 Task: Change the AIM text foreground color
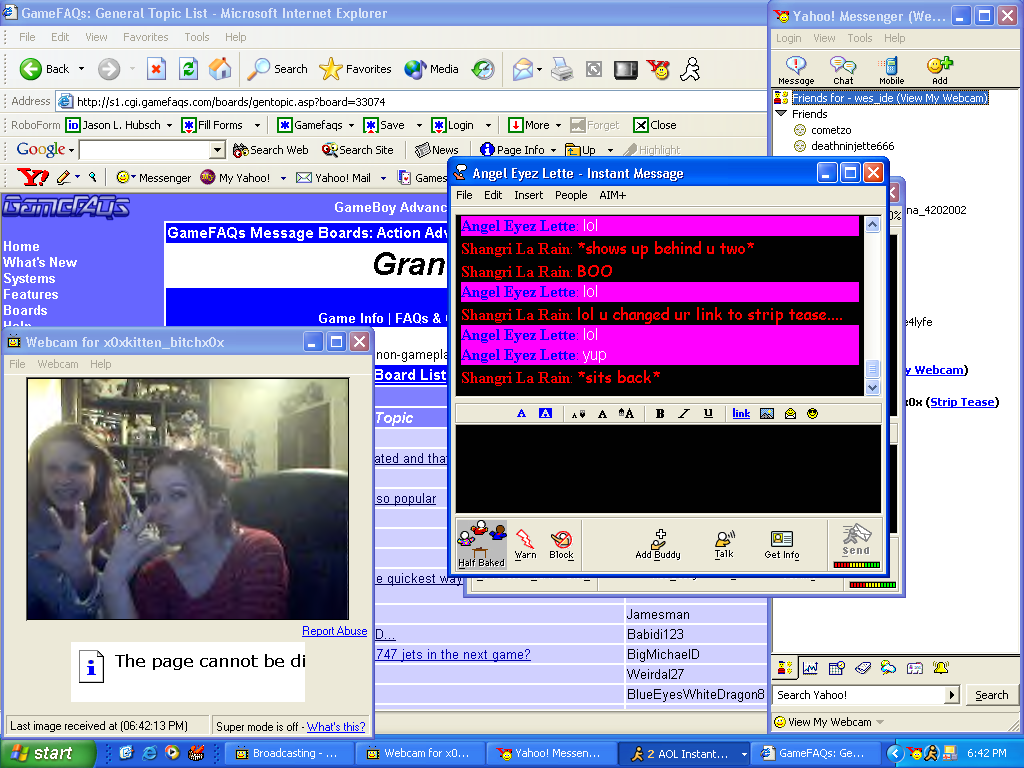[x=521, y=413]
